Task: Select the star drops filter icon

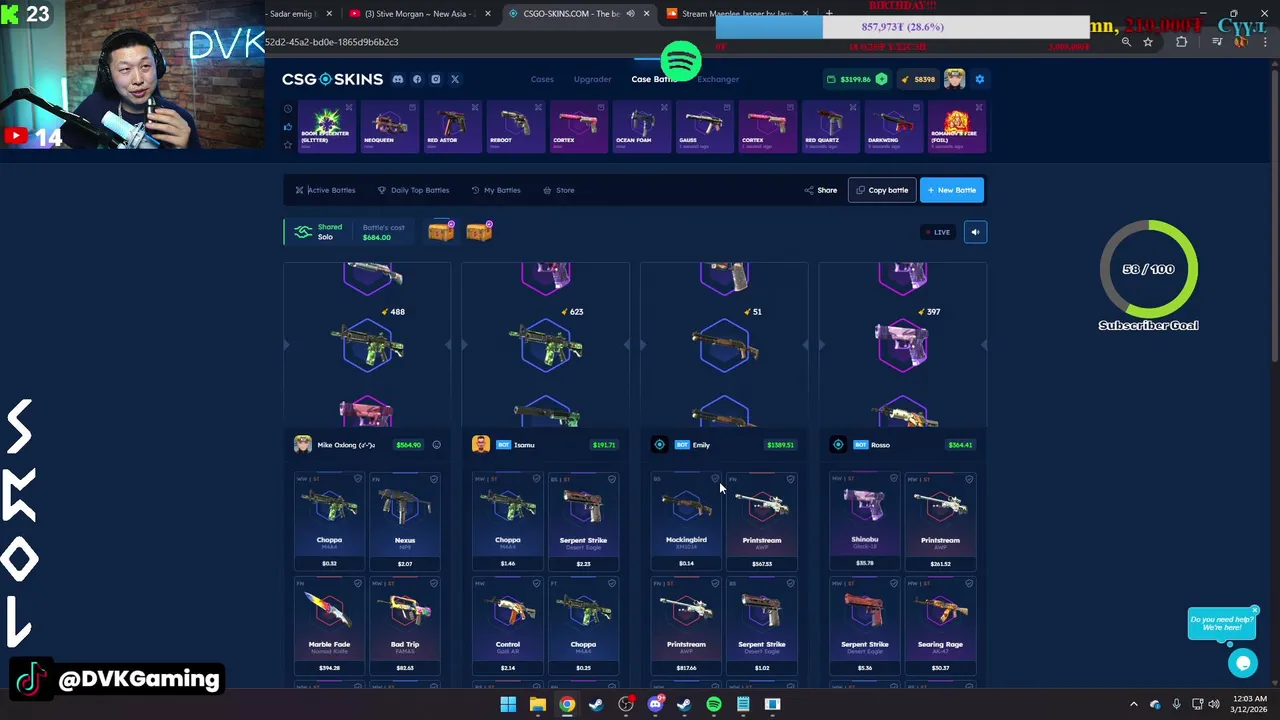Action: pyautogui.click(x=288, y=145)
